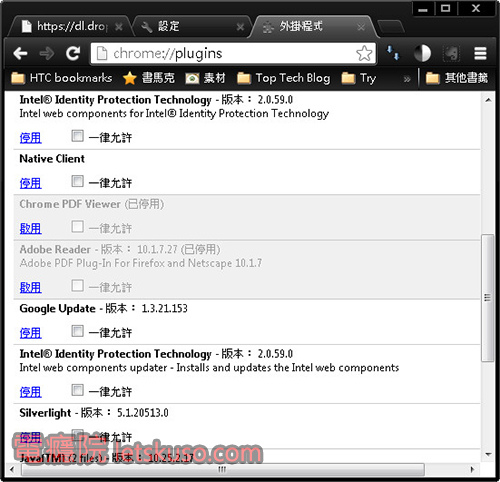
Task: Click the page icon in the address bar
Action: click(102, 53)
